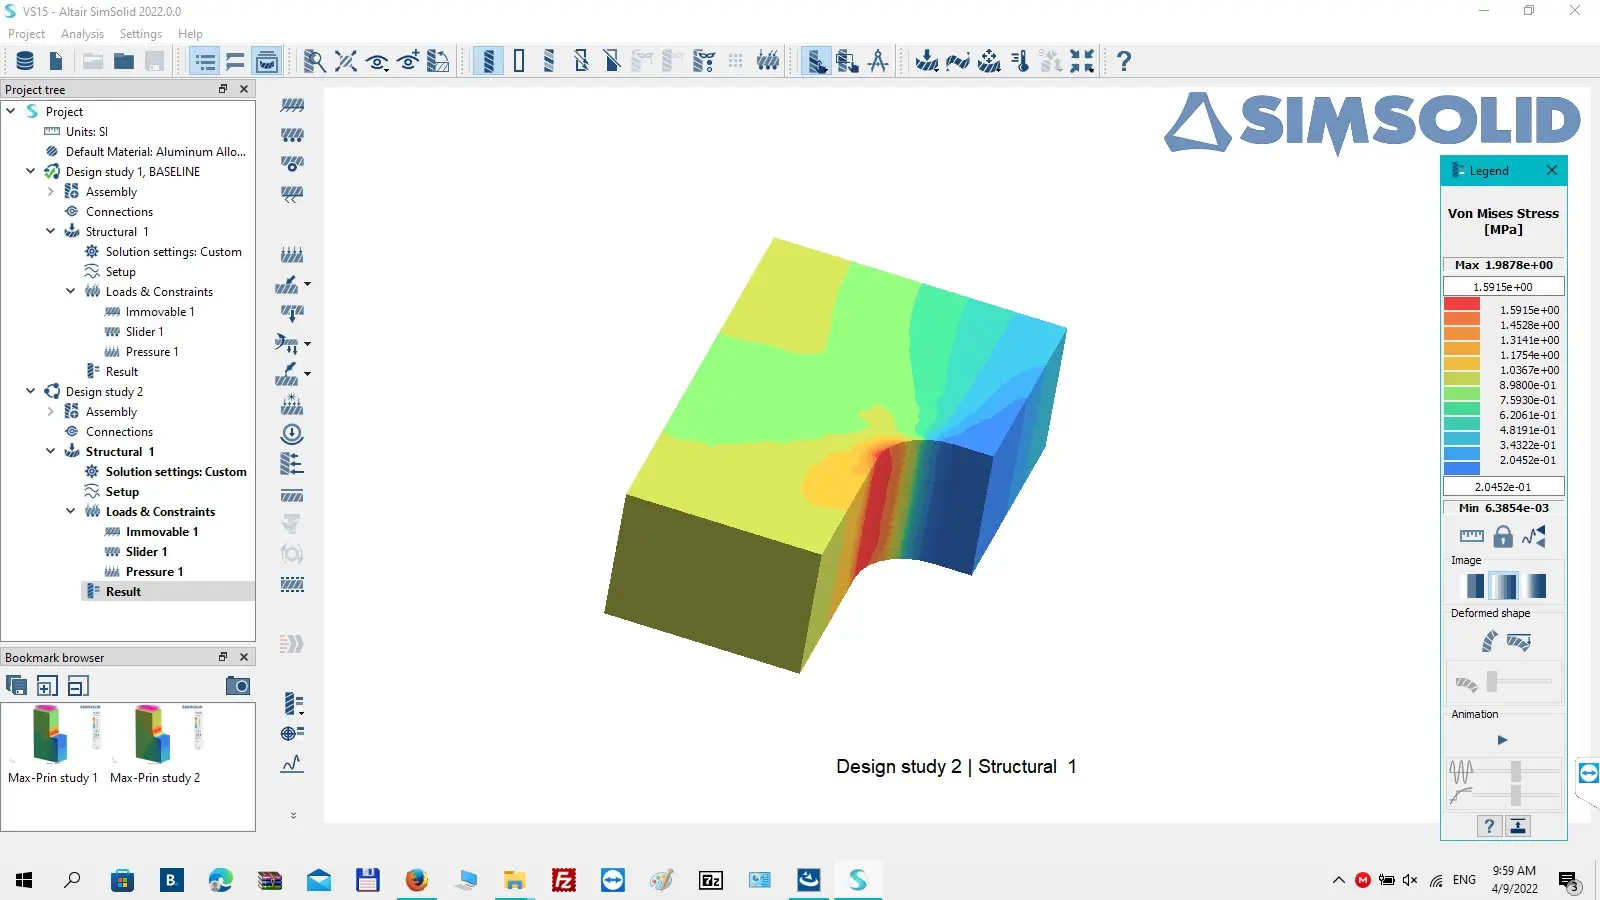The width and height of the screenshot is (1600, 900).
Task: Open the Settings menu
Action: click(140, 34)
